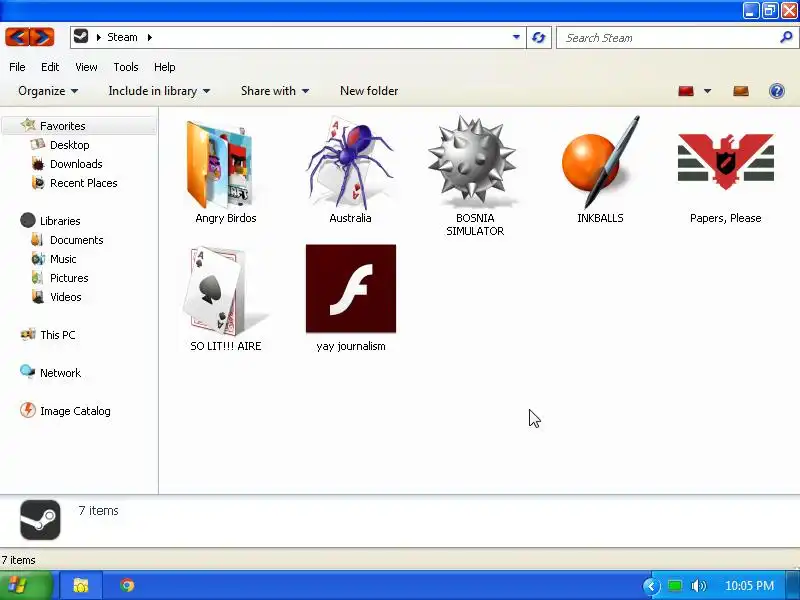Open the File menu
This screenshot has width=800, height=600.
17,67
